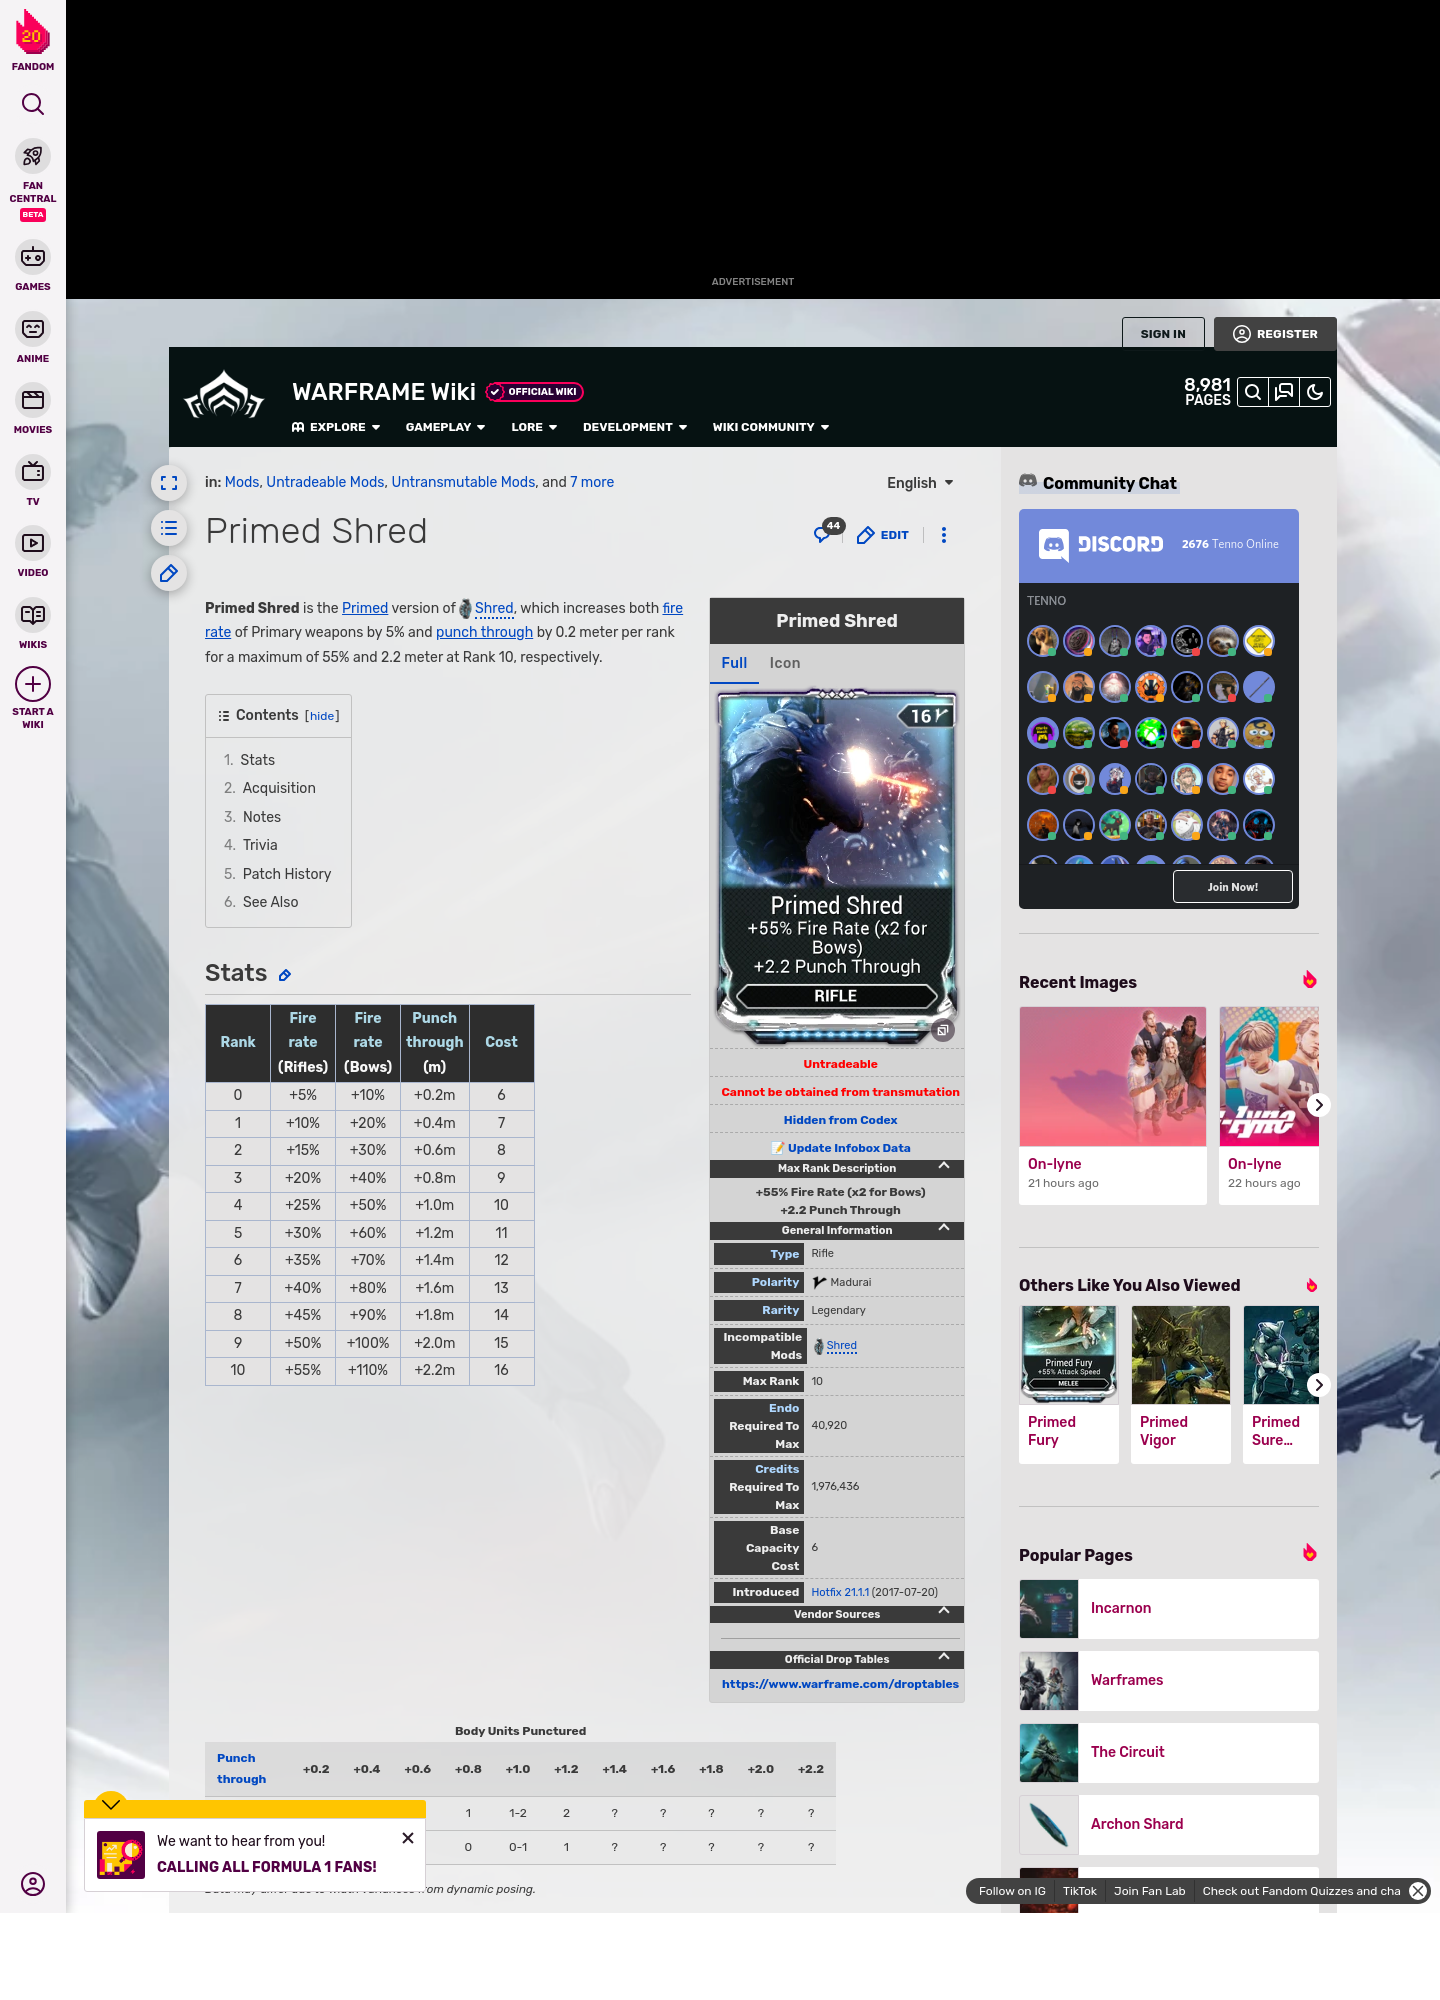Open the wiki Discuss icon in header
This screenshot has height=2000, width=1440.
pos(1284,393)
